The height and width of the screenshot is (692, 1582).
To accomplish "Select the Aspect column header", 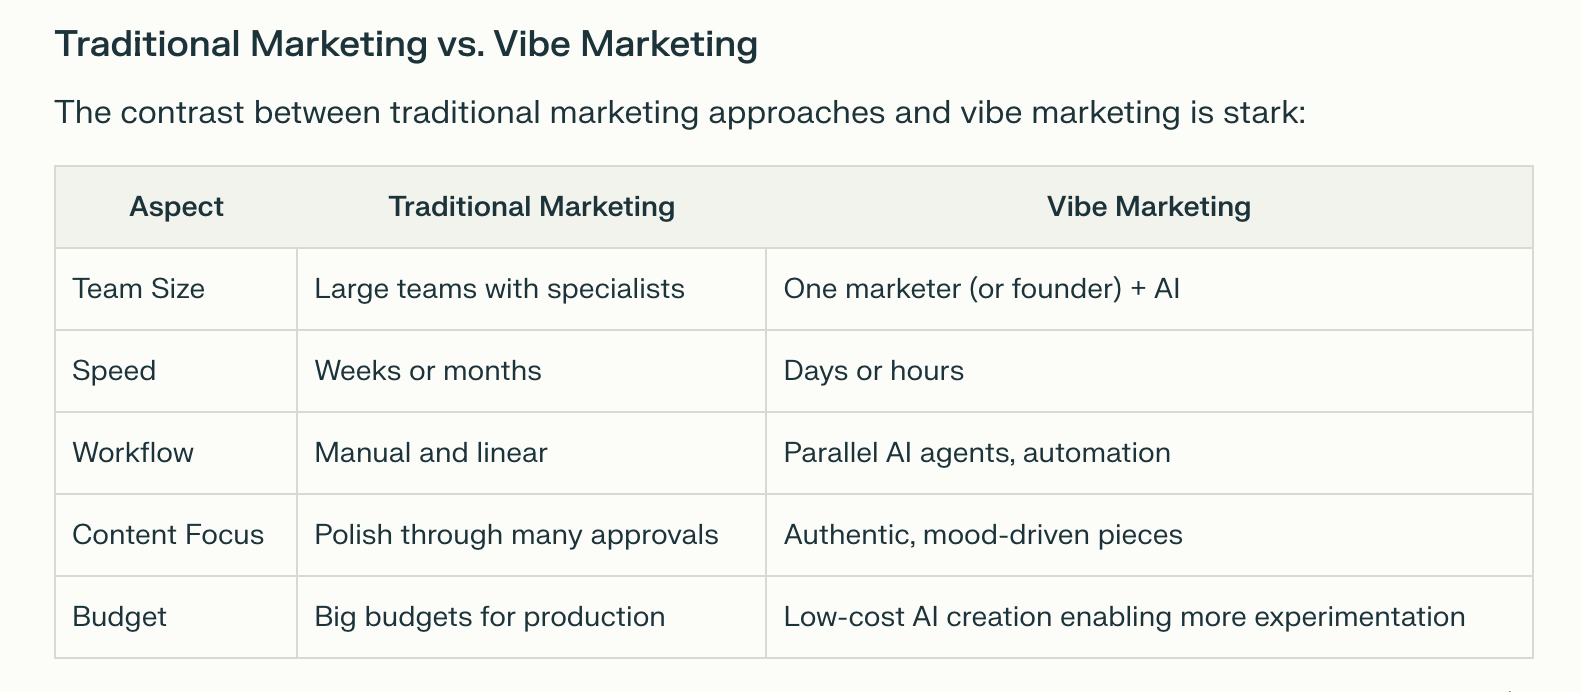I will (x=176, y=207).
